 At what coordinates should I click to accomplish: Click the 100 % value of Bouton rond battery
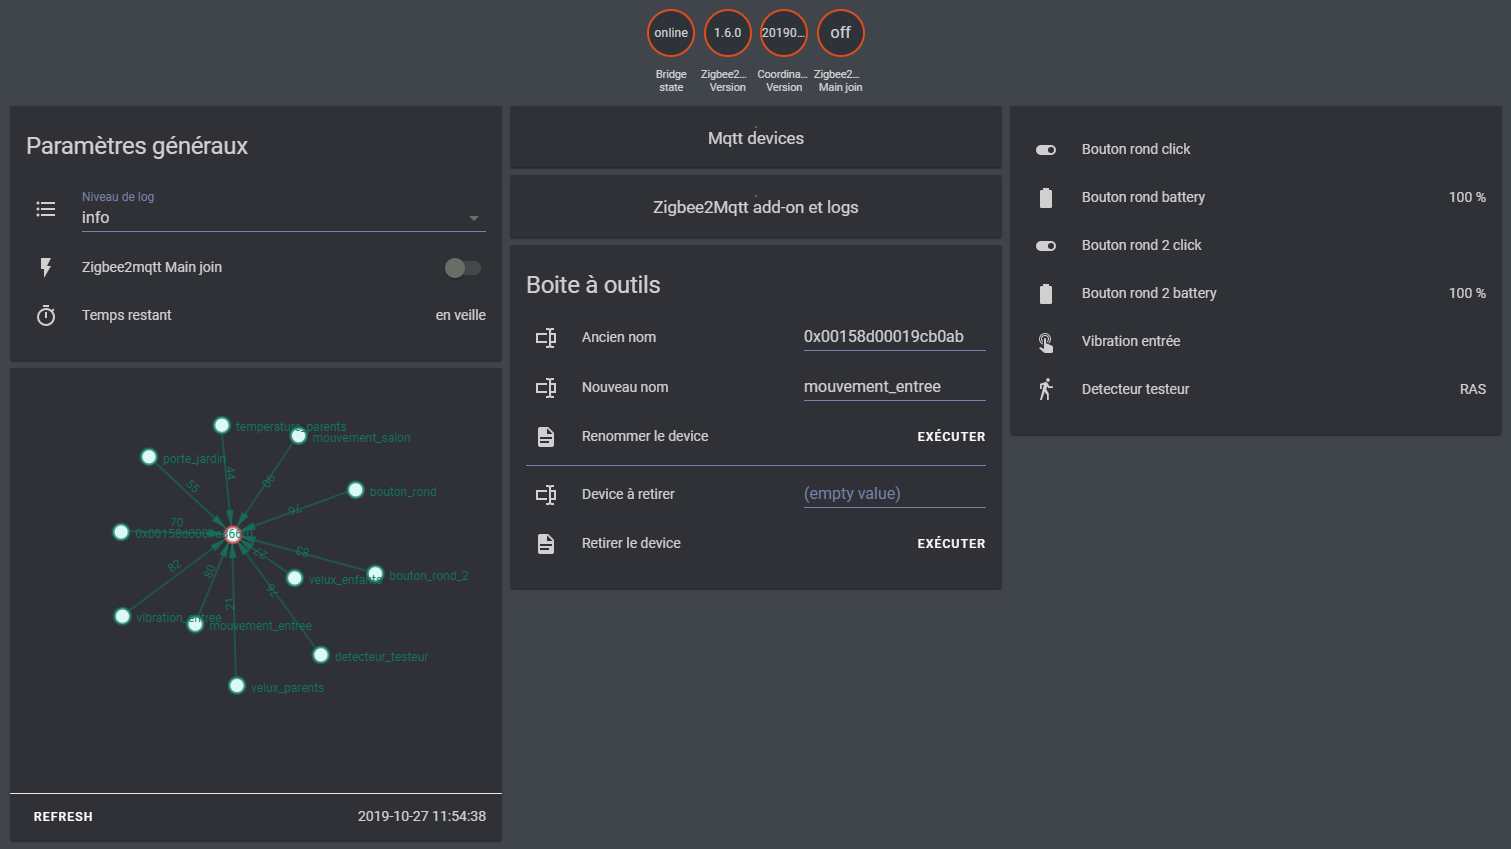pos(1467,197)
